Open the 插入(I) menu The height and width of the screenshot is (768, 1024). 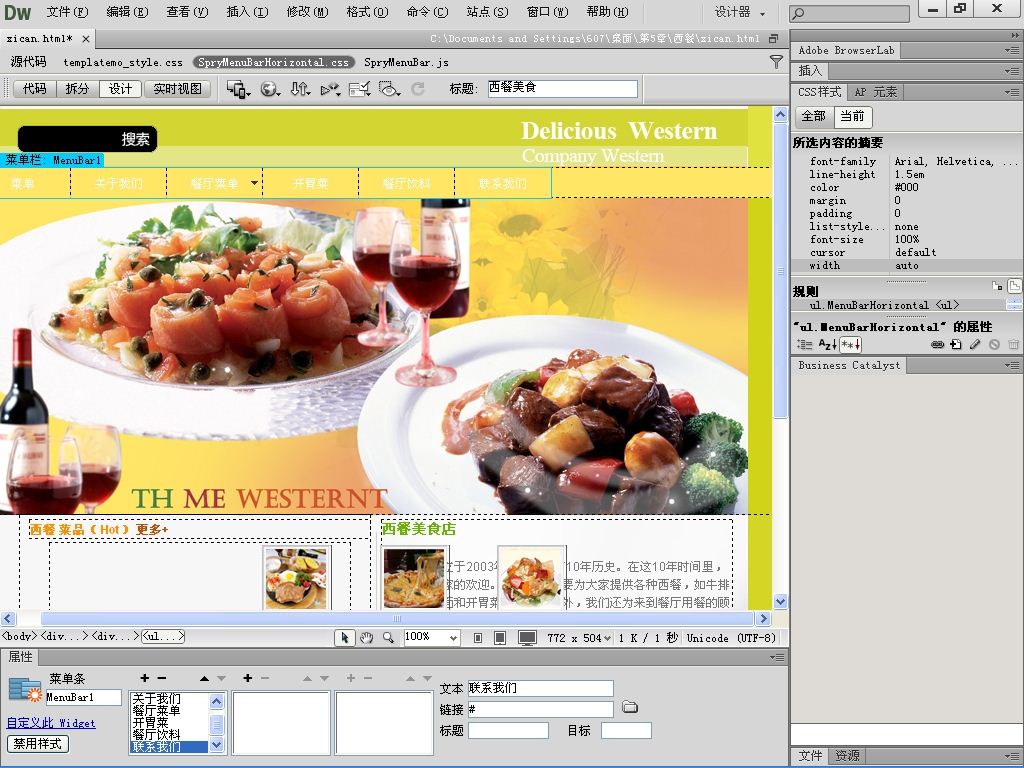click(247, 12)
